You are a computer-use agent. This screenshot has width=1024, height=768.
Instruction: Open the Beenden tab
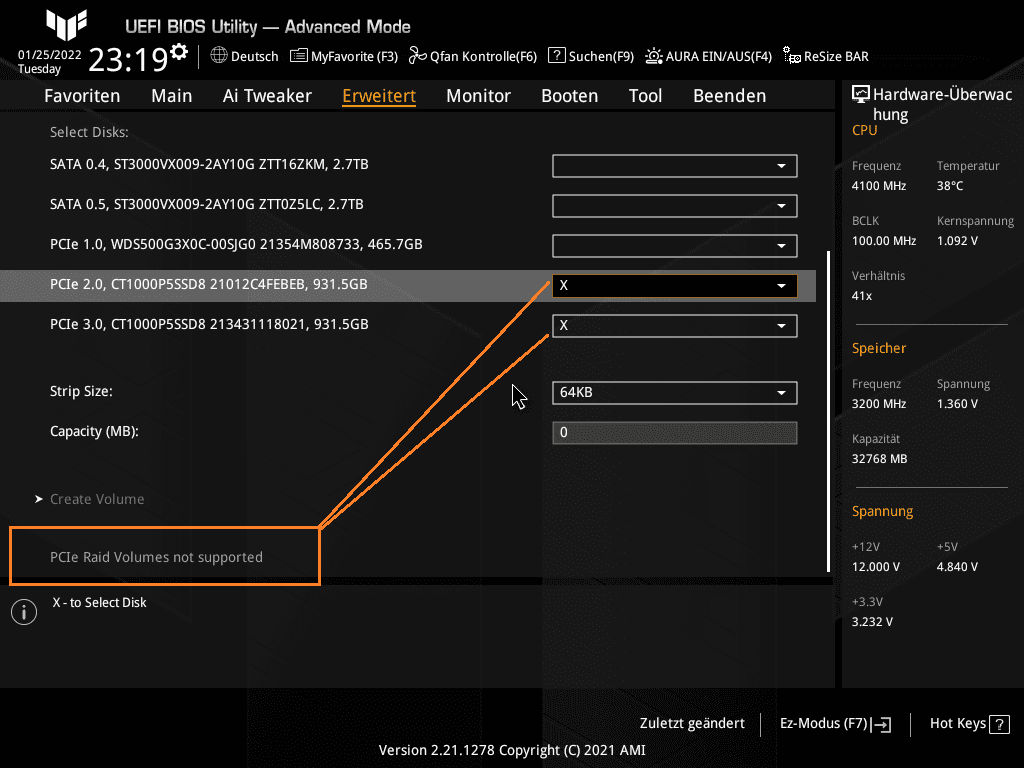point(729,95)
